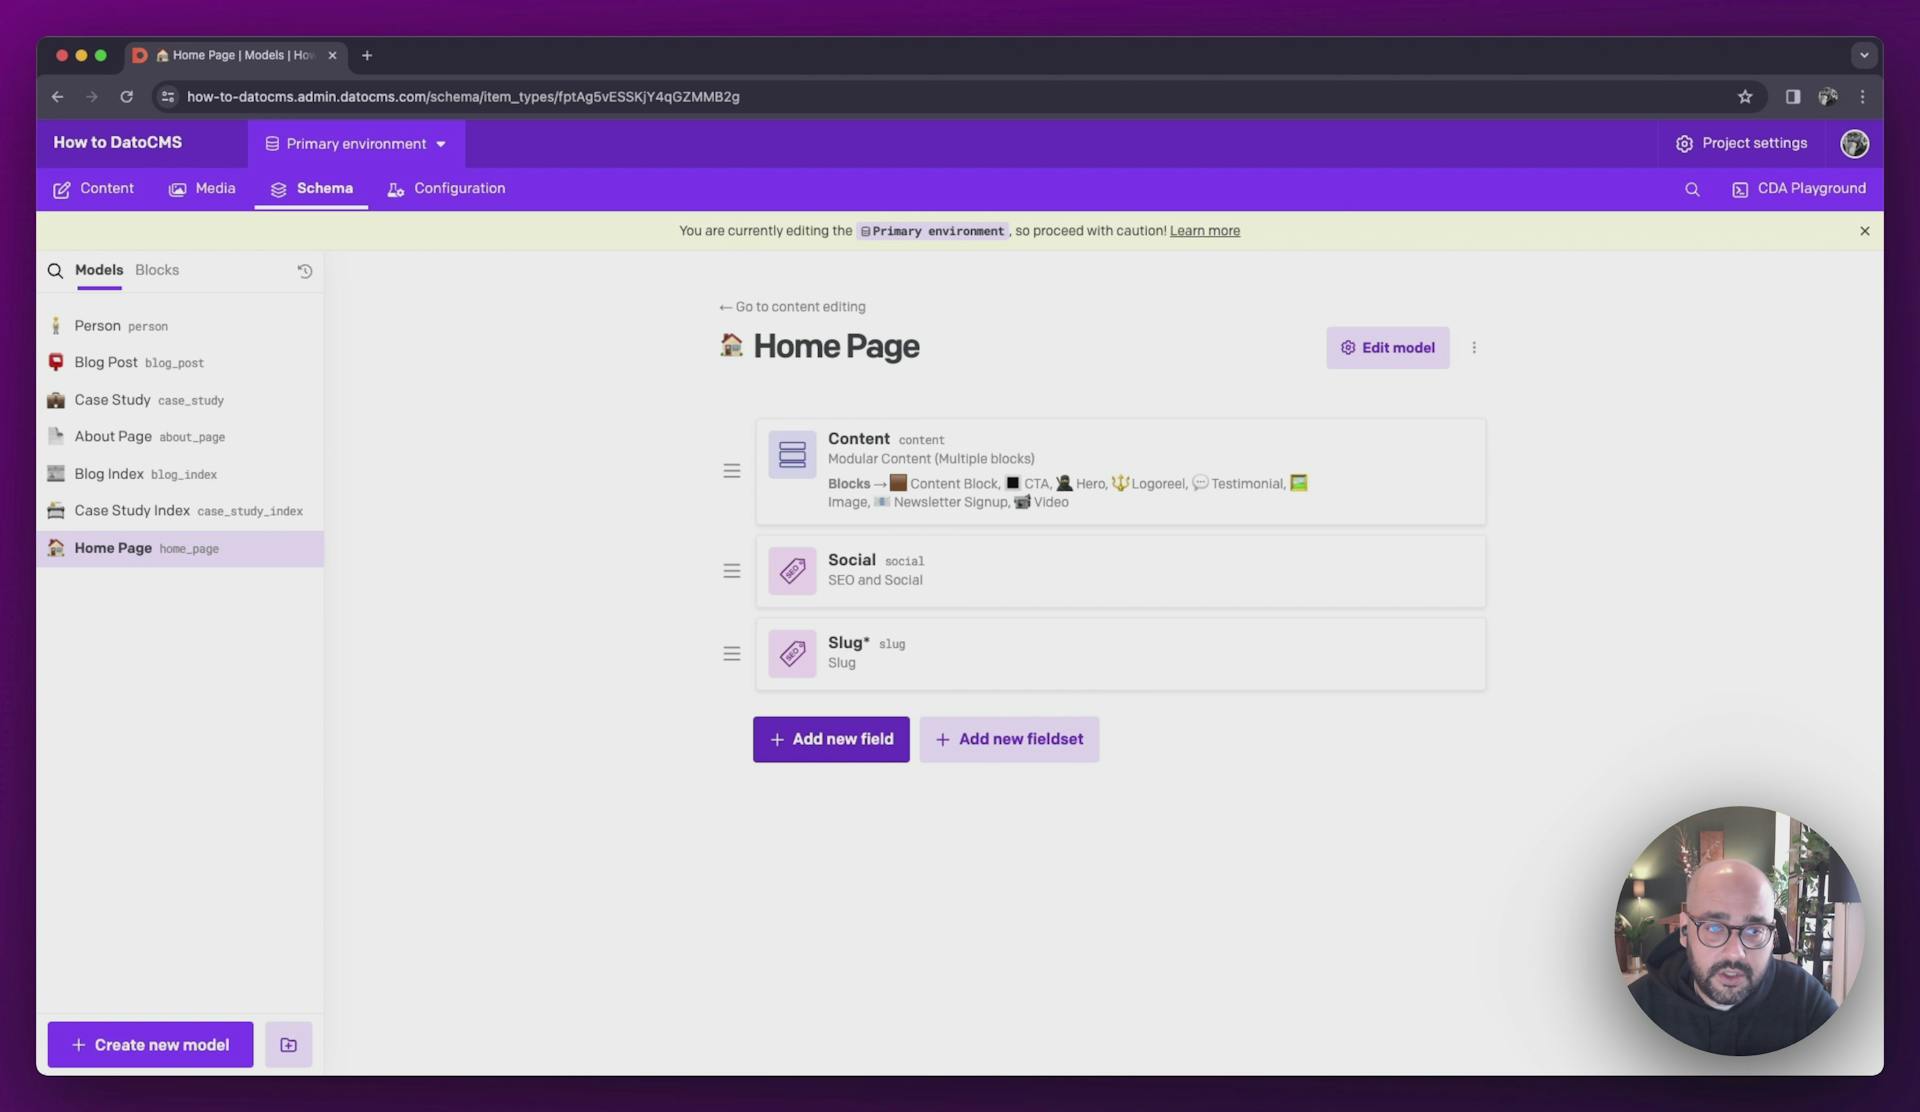Follow the Learn more link in banner
Image resolution: width=1920 pixels, height=1112 pixels.
pos(1205,231)
